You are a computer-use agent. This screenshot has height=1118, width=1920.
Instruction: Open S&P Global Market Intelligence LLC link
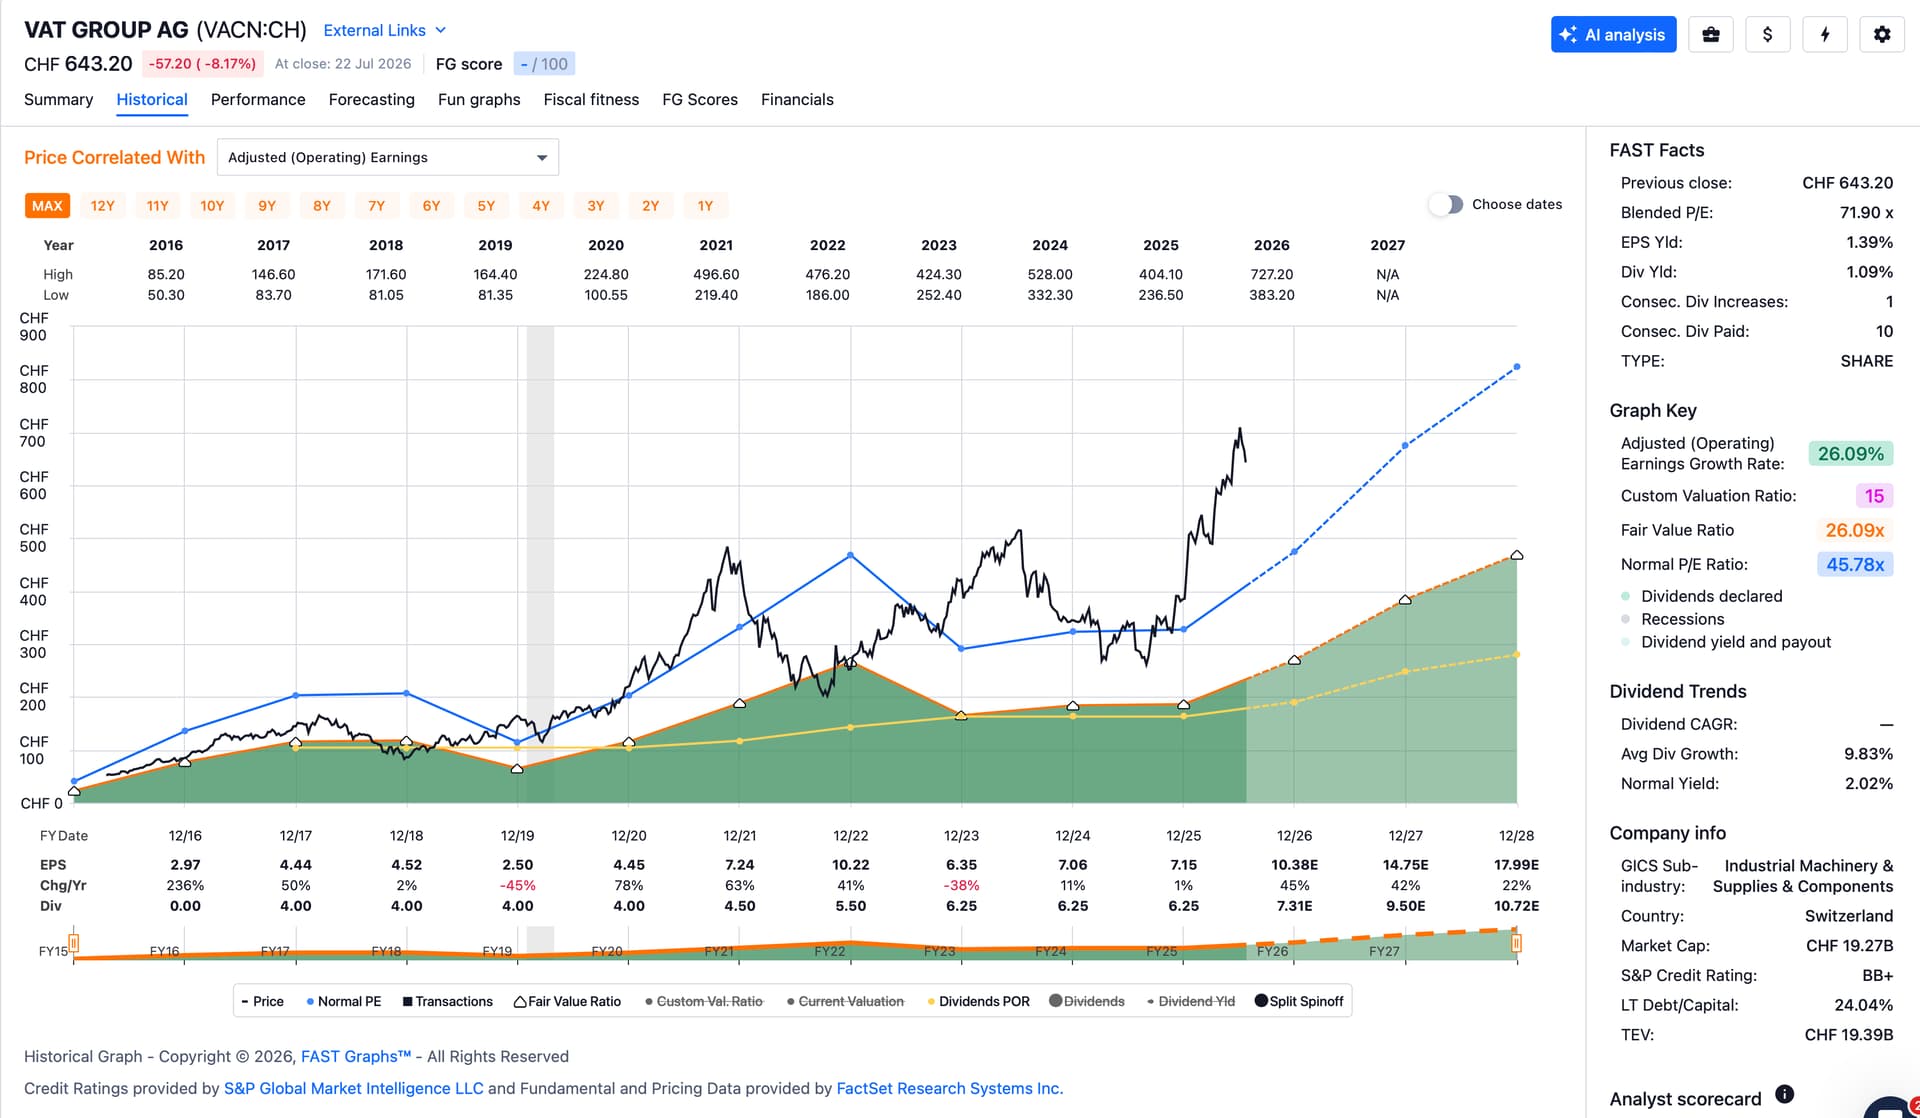(x=353, y=1088)
